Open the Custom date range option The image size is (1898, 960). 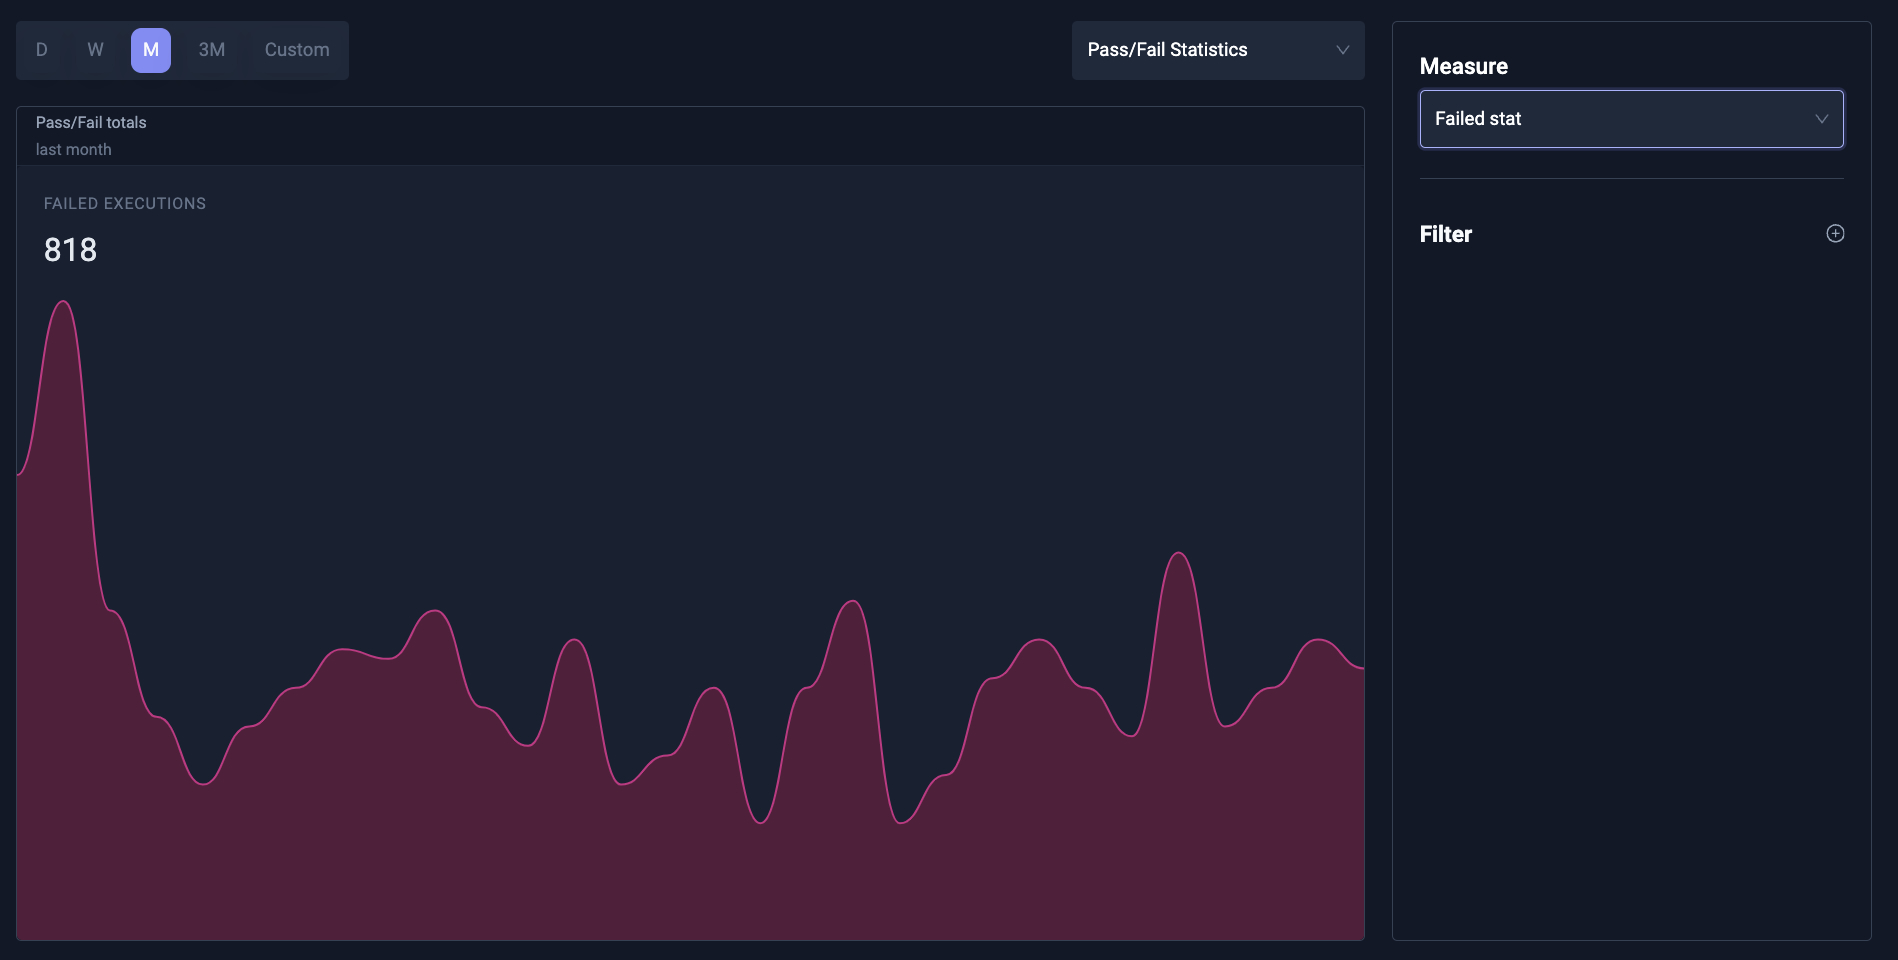point(297,50)
